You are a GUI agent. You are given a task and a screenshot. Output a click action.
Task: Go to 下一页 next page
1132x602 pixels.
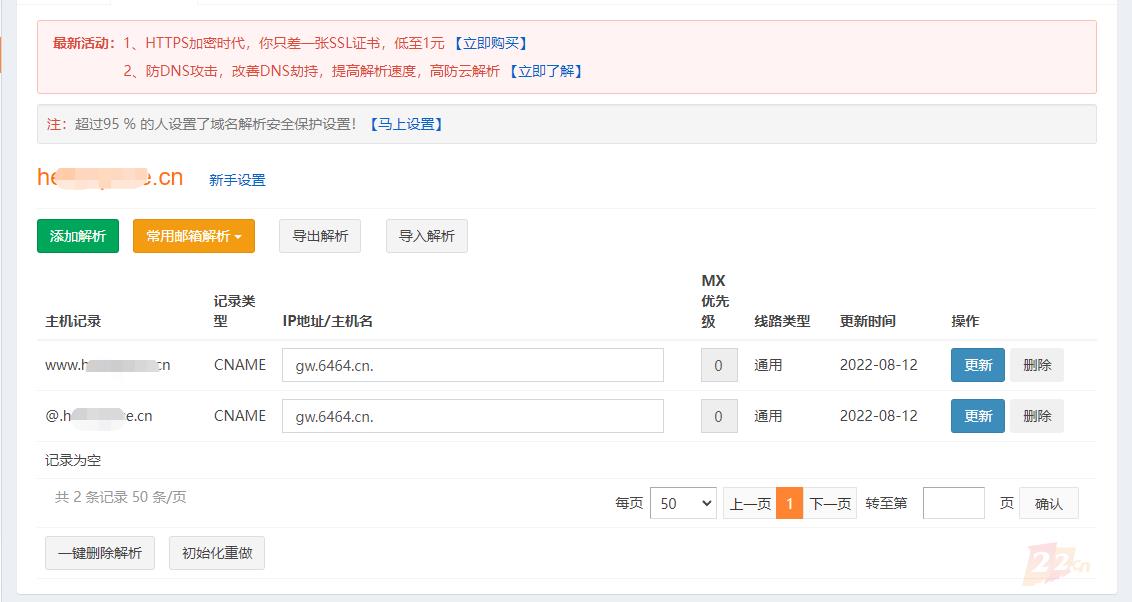pos(830,504)
